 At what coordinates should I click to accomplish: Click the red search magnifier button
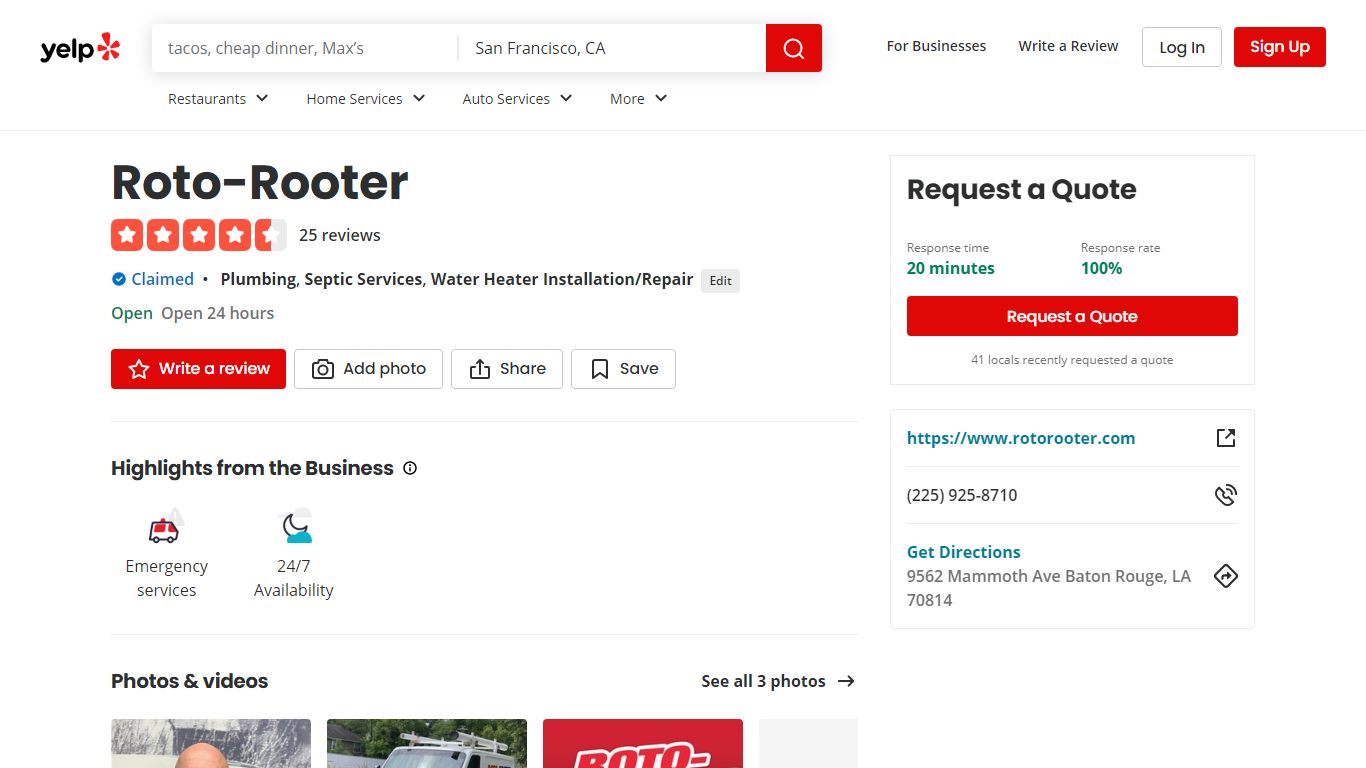[794, 48]
